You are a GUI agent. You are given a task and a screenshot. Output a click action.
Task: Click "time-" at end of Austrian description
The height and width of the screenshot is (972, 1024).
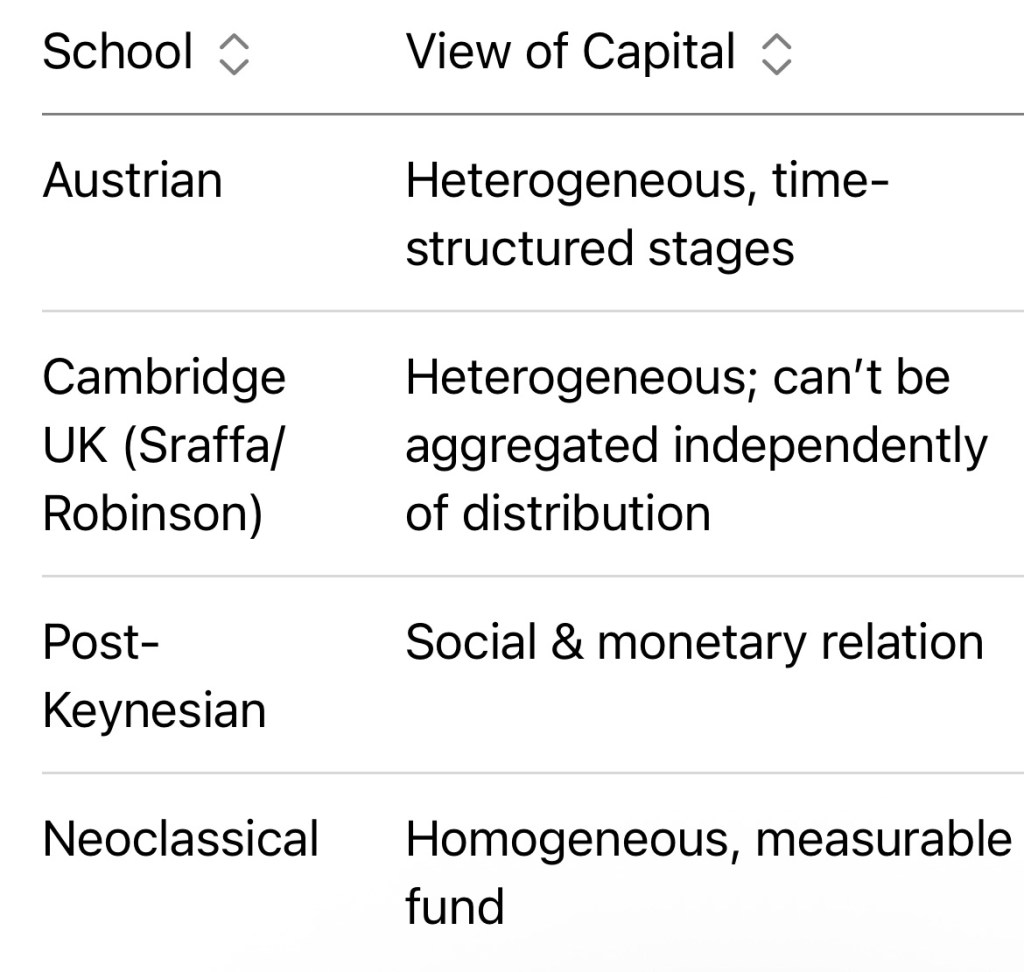pos(830,182)
